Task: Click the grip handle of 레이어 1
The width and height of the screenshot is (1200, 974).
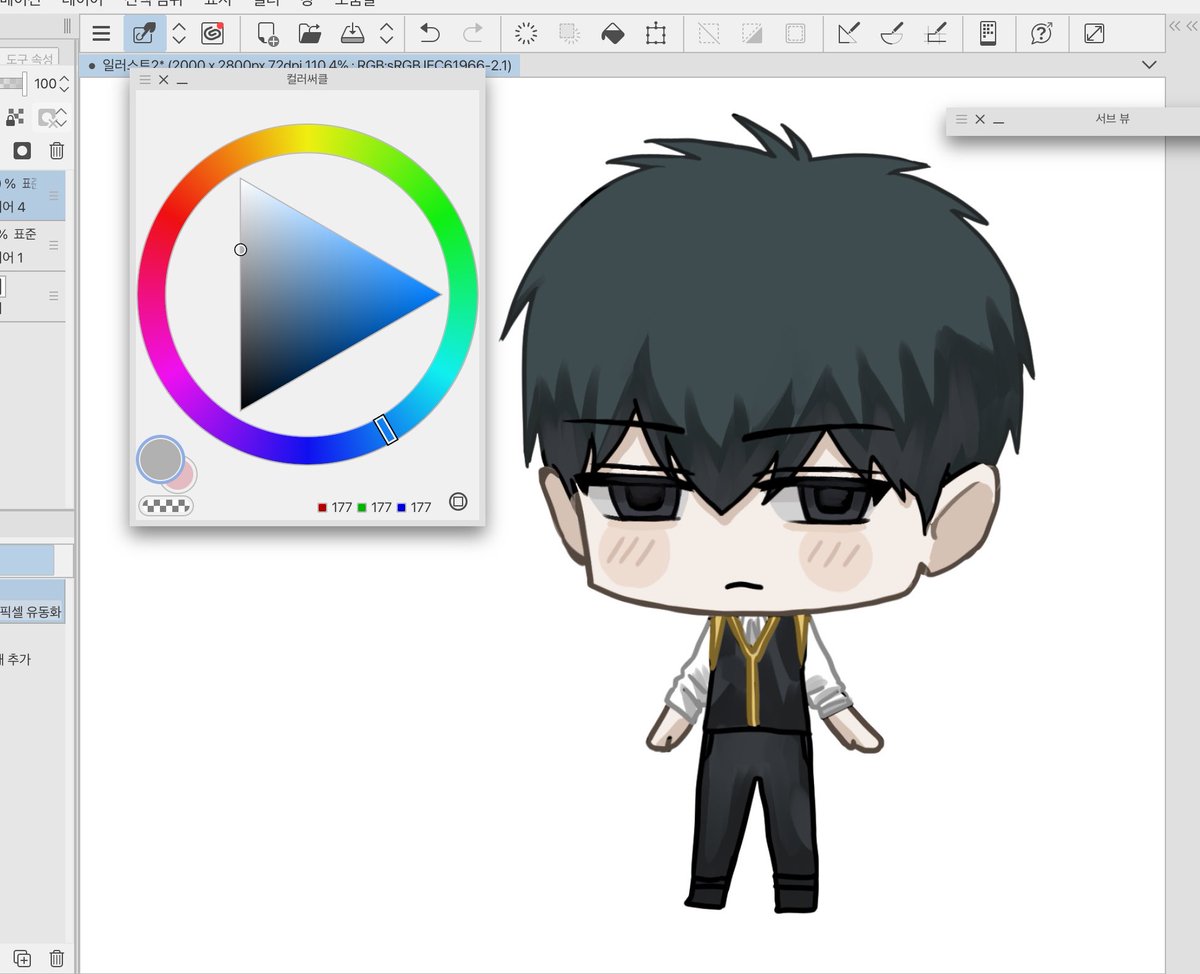Action: [54, 246]
